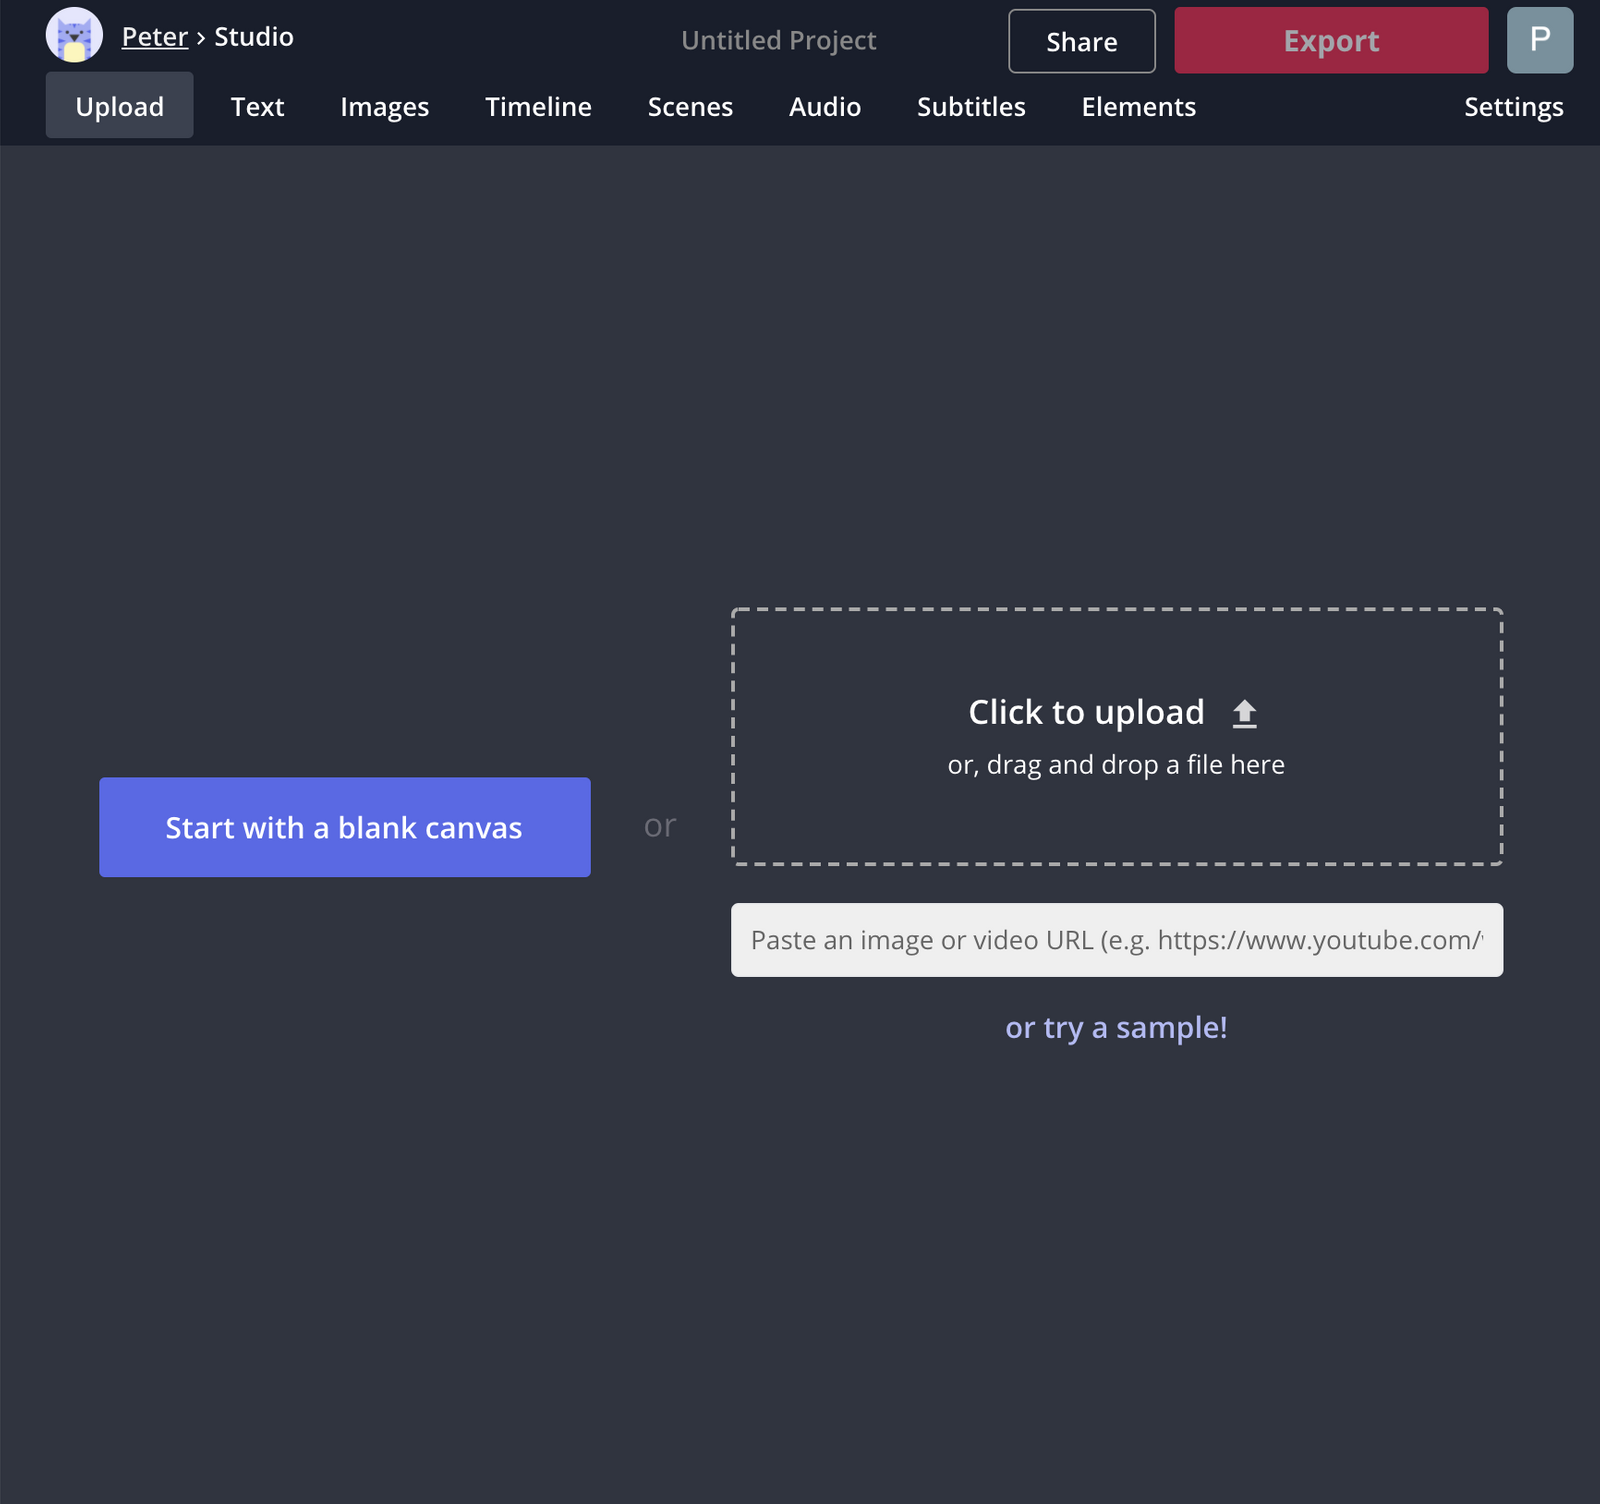Switch to the Upload tab
1600x1504 pixels.
click(119, 106)
